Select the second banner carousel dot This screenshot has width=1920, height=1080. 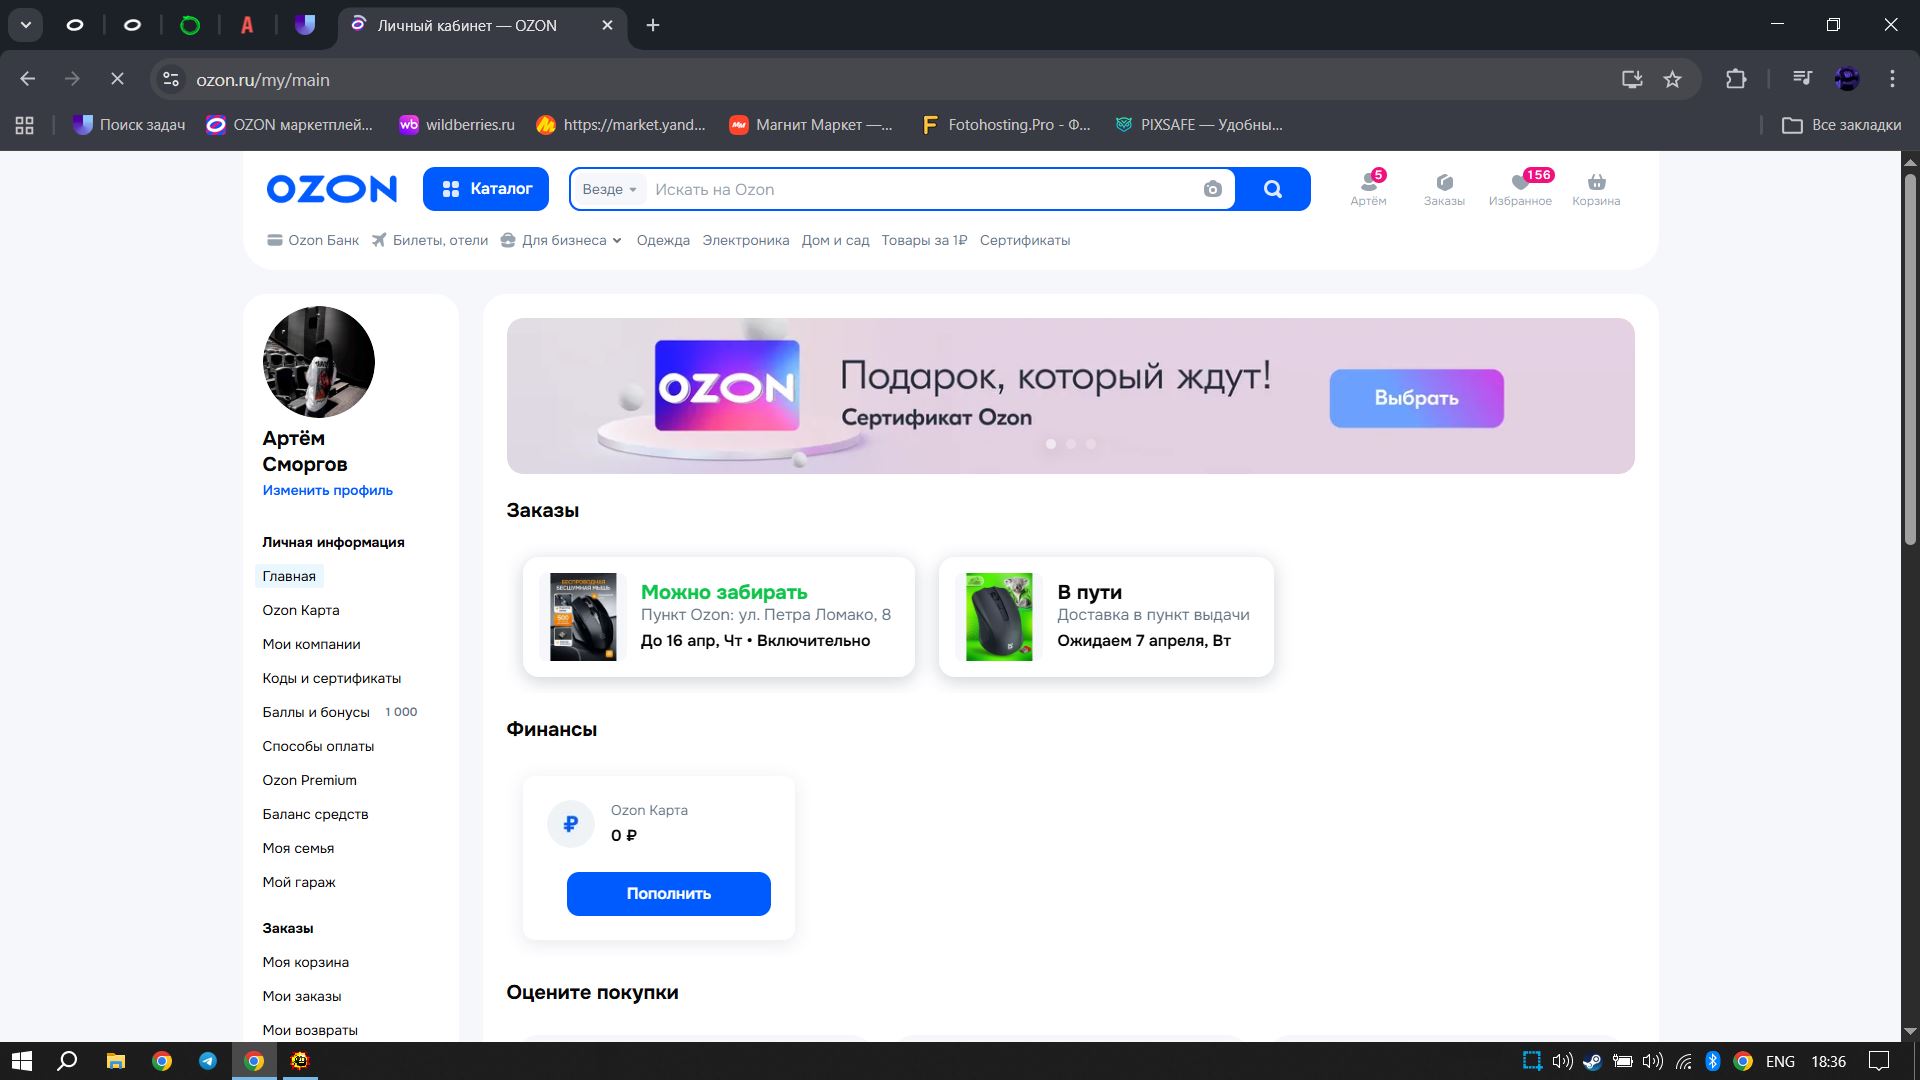click(x=1071, y=444)
